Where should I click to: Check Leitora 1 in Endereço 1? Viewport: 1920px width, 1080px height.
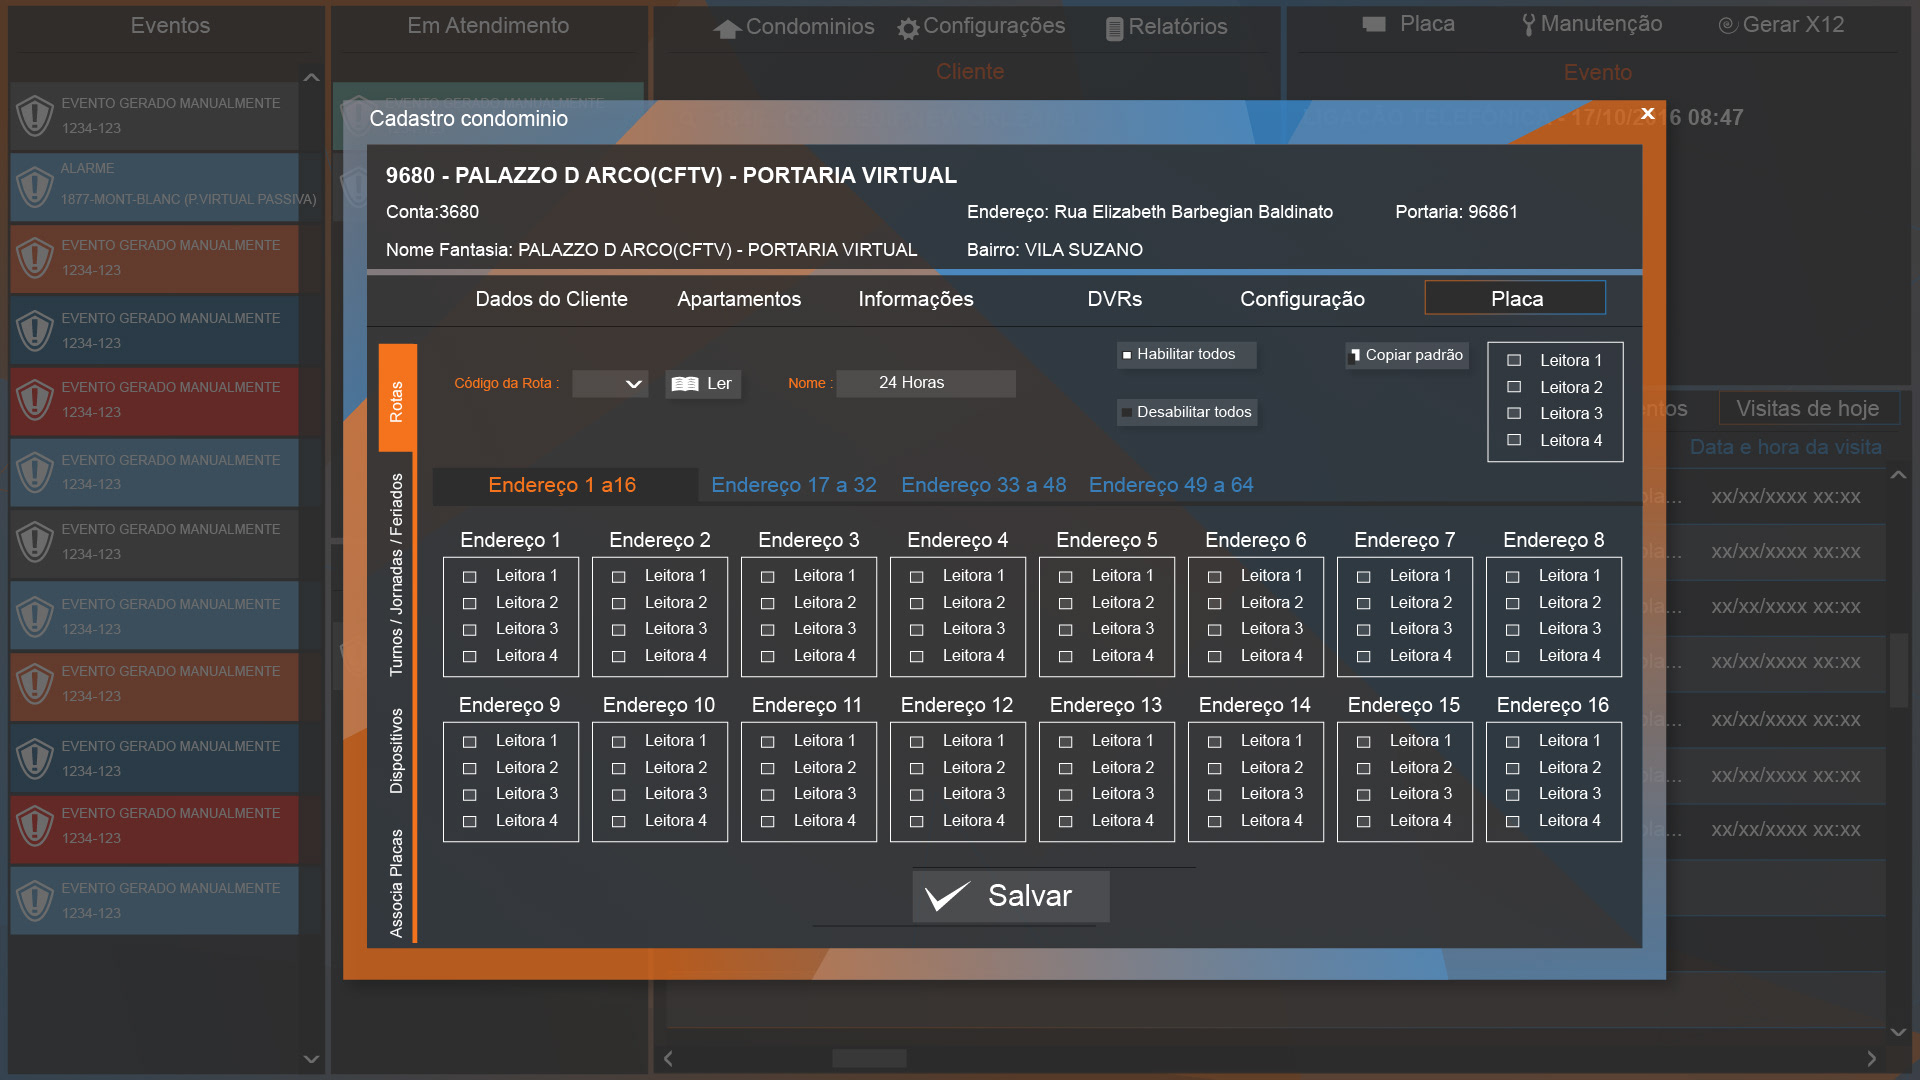click(469, 577)
